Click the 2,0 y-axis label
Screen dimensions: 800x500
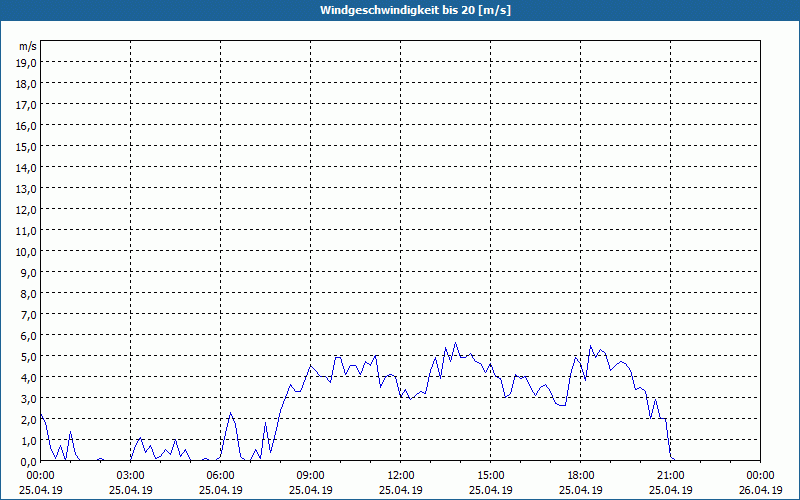click(29, 420)
